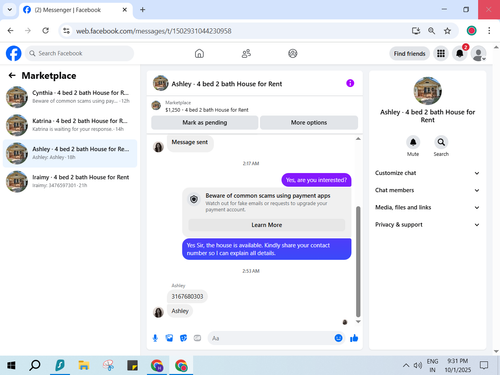Record a voice clip with microphone icon
The image size is (500, 375).
pyautogui.click(x=155, y=338)
